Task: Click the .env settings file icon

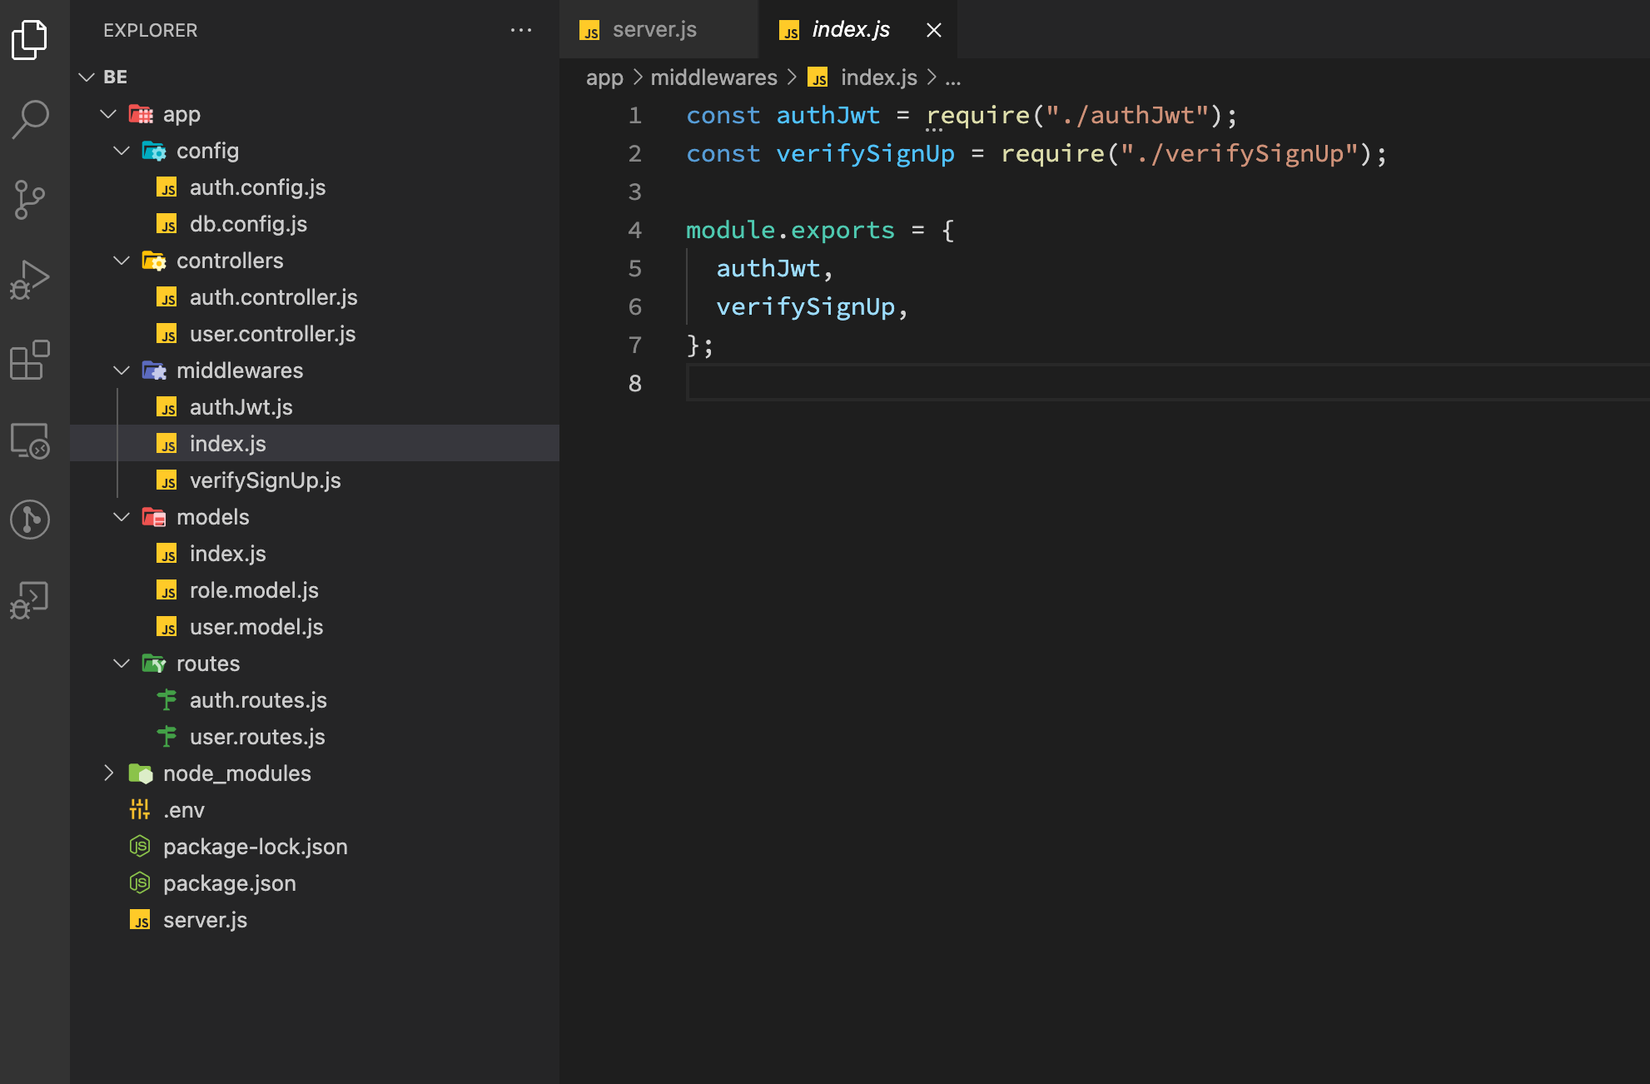Action: [140, 810]
